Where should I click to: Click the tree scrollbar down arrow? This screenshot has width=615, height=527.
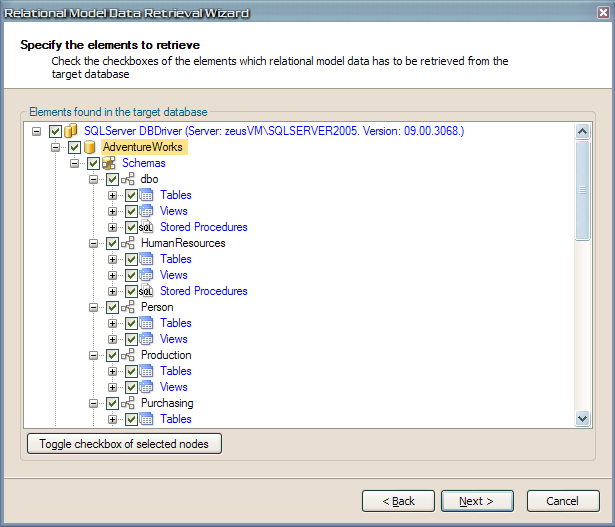pyautogui.click(x=582, y=418)
